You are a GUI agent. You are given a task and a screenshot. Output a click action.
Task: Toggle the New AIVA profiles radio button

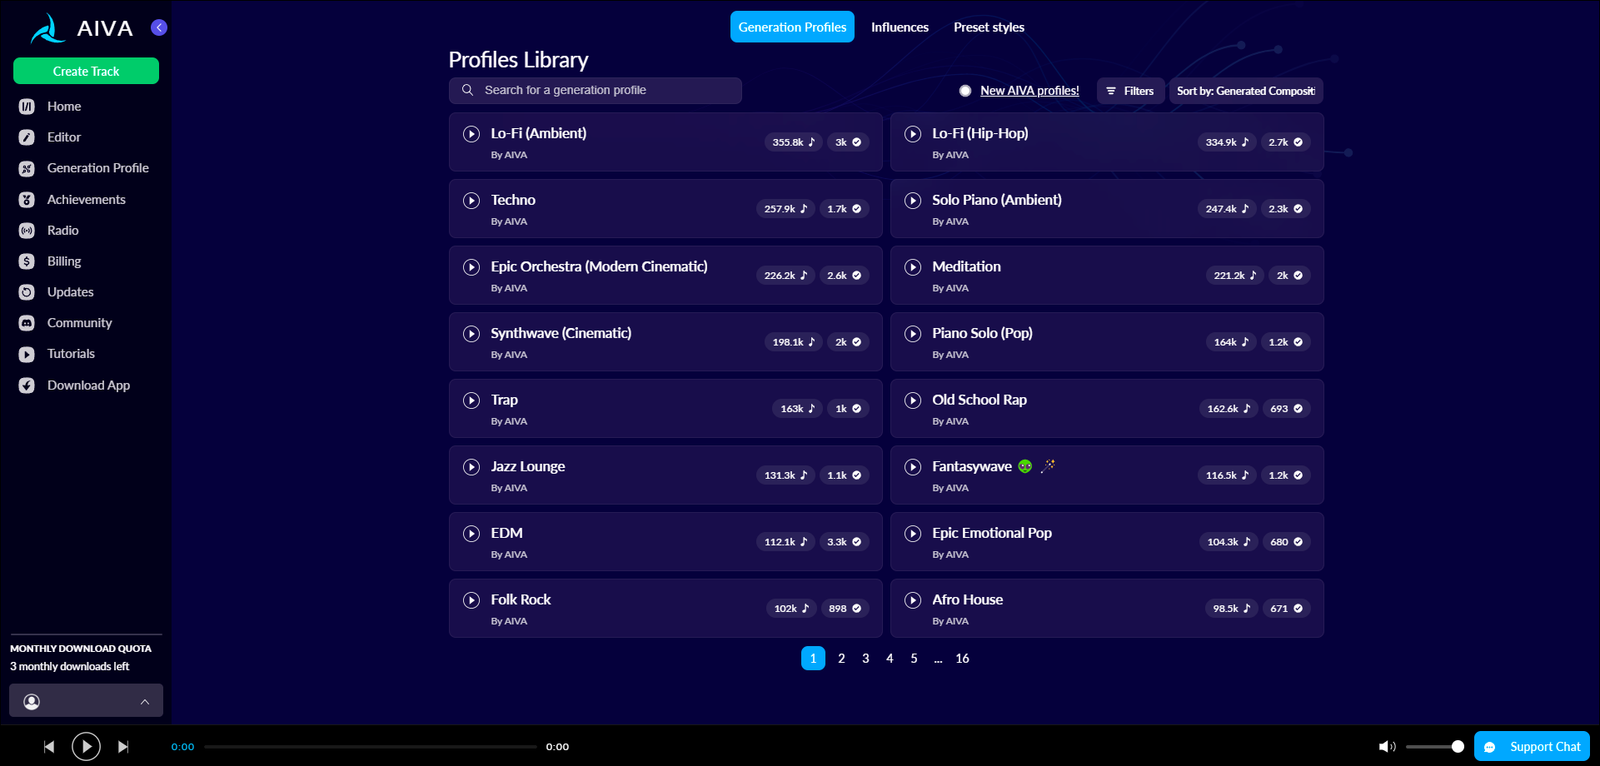[965, 91]
